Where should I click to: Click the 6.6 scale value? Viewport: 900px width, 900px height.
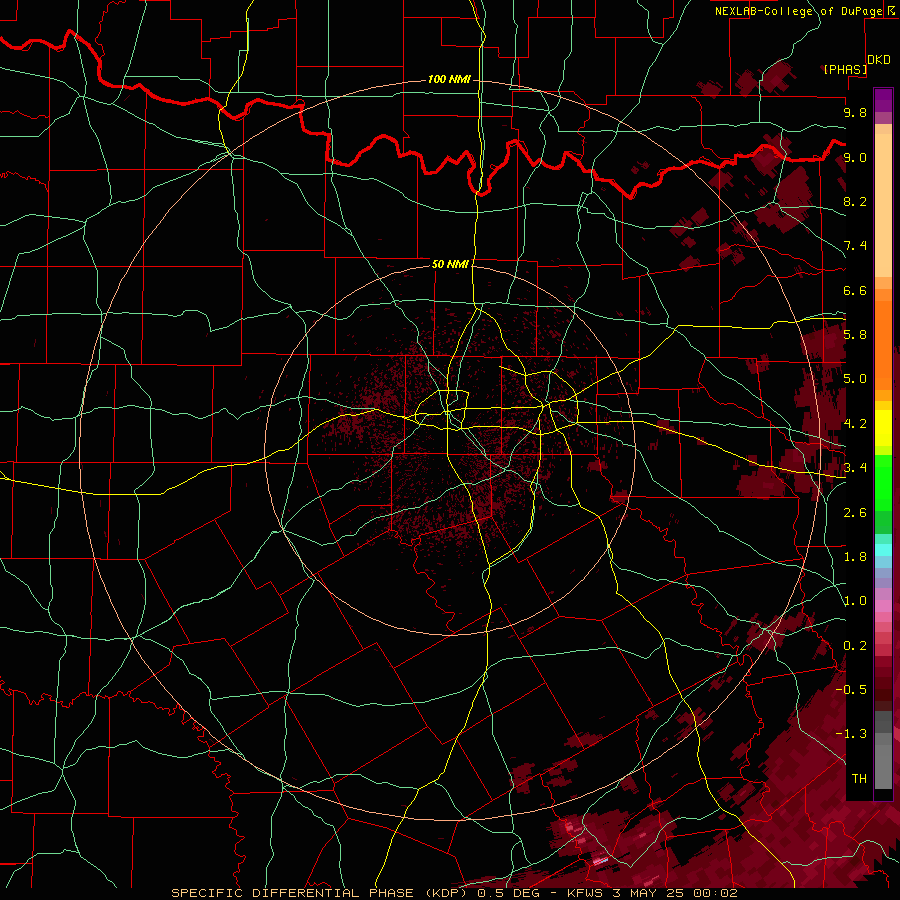(x=855, y=290)
